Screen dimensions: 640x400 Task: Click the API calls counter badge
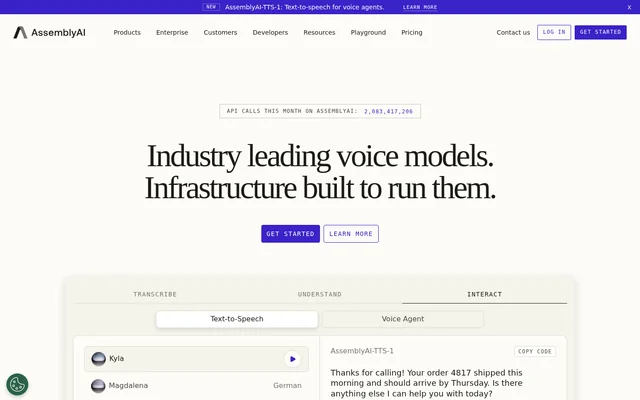coord(320,111)
